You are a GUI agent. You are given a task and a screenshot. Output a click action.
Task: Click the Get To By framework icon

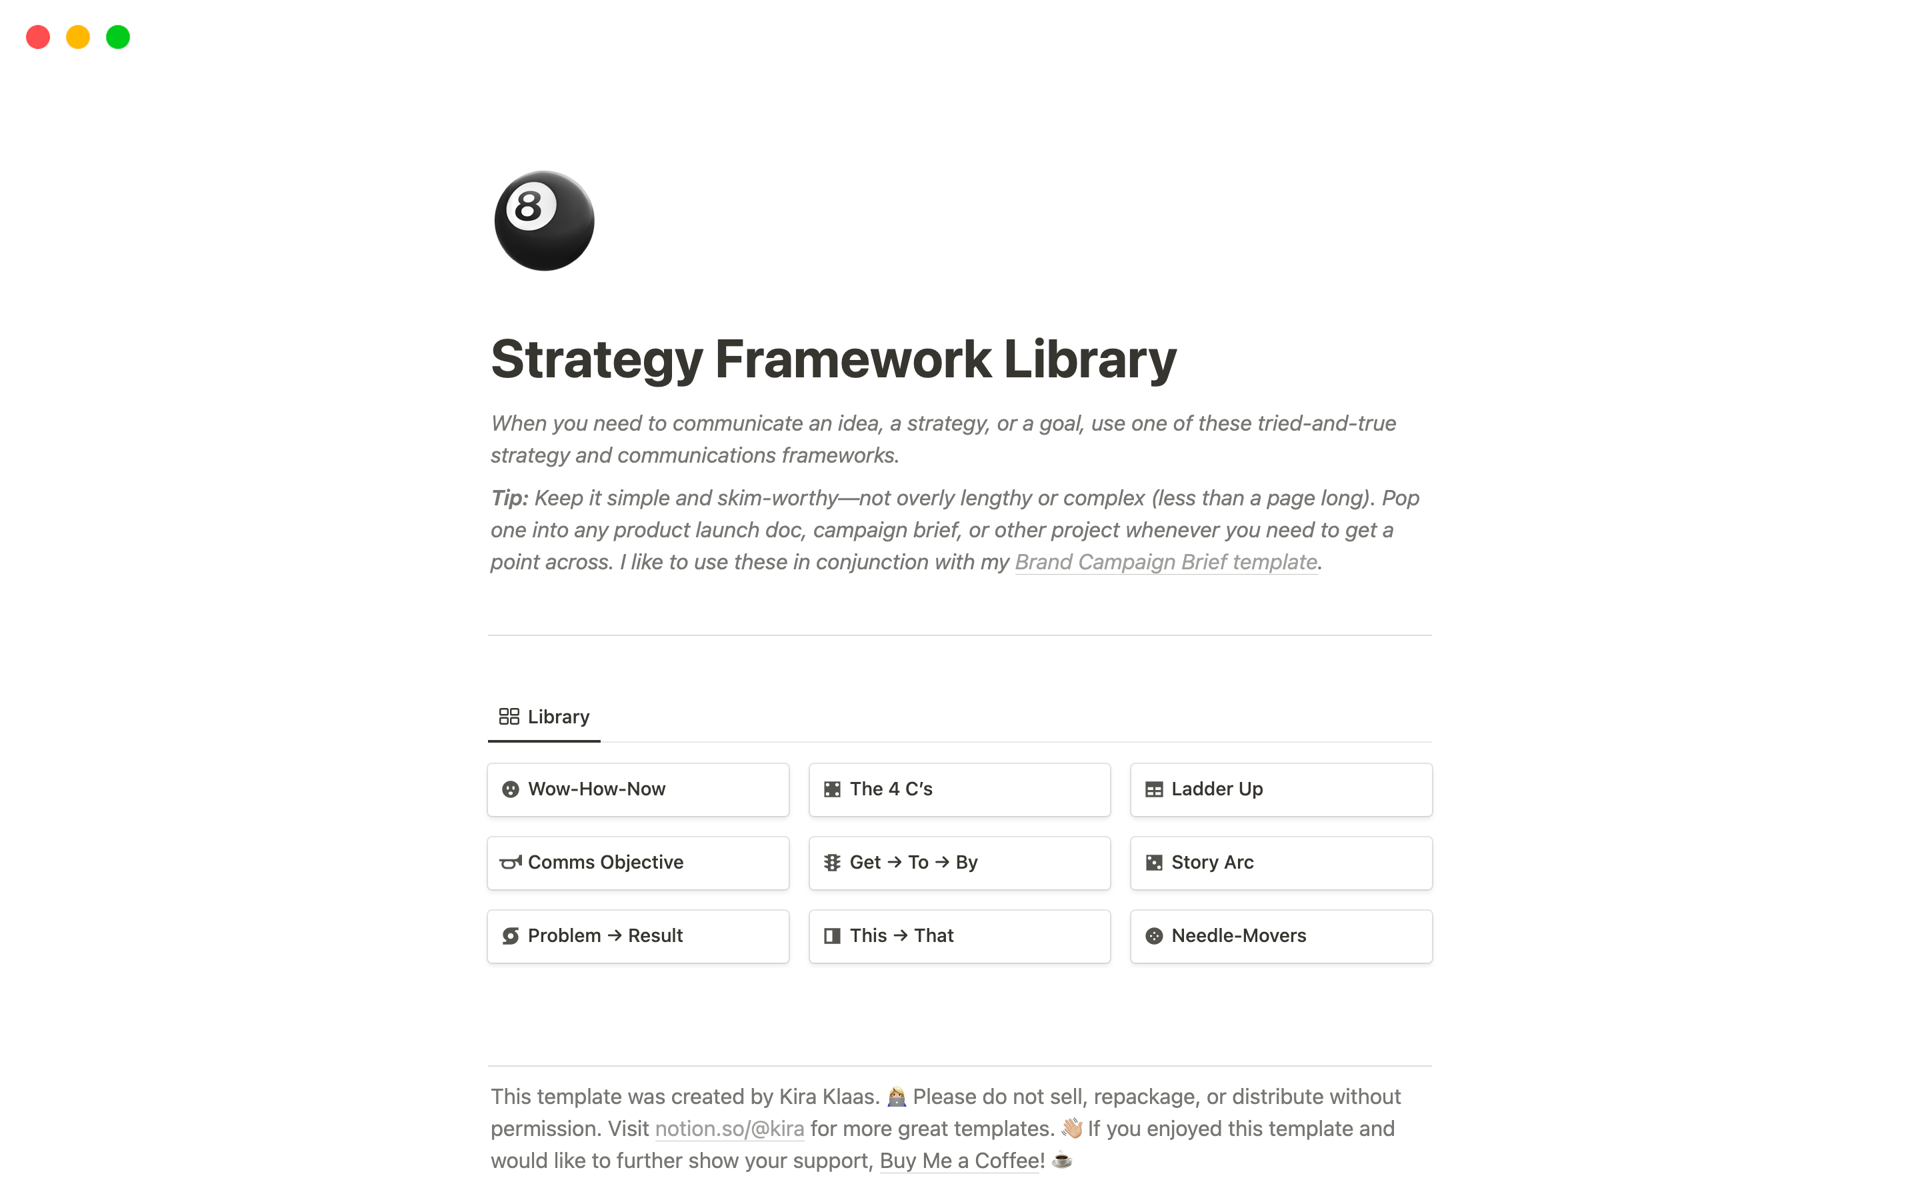(832, 861)
